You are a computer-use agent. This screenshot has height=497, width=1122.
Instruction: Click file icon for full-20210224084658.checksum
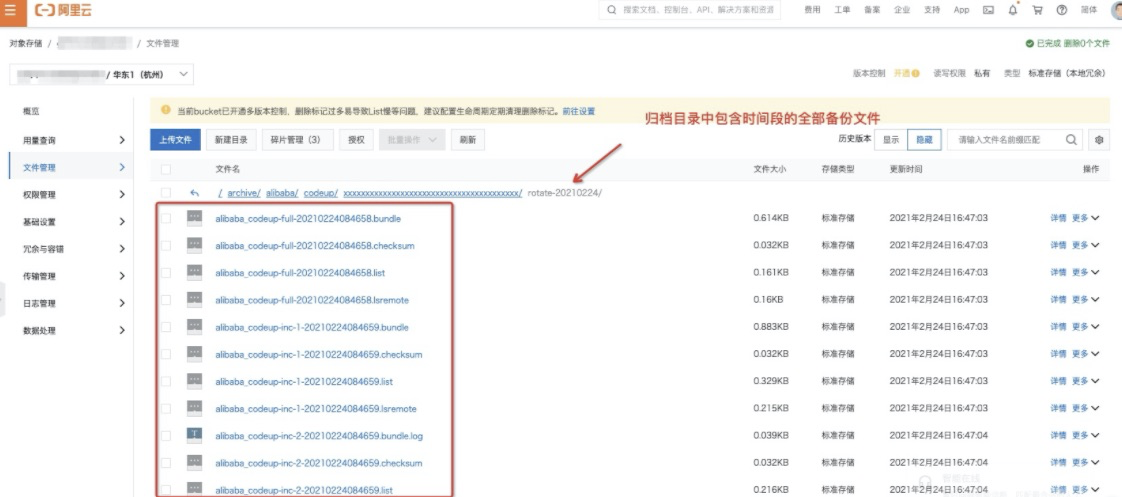pyautogui.click(x=194, y=245)
